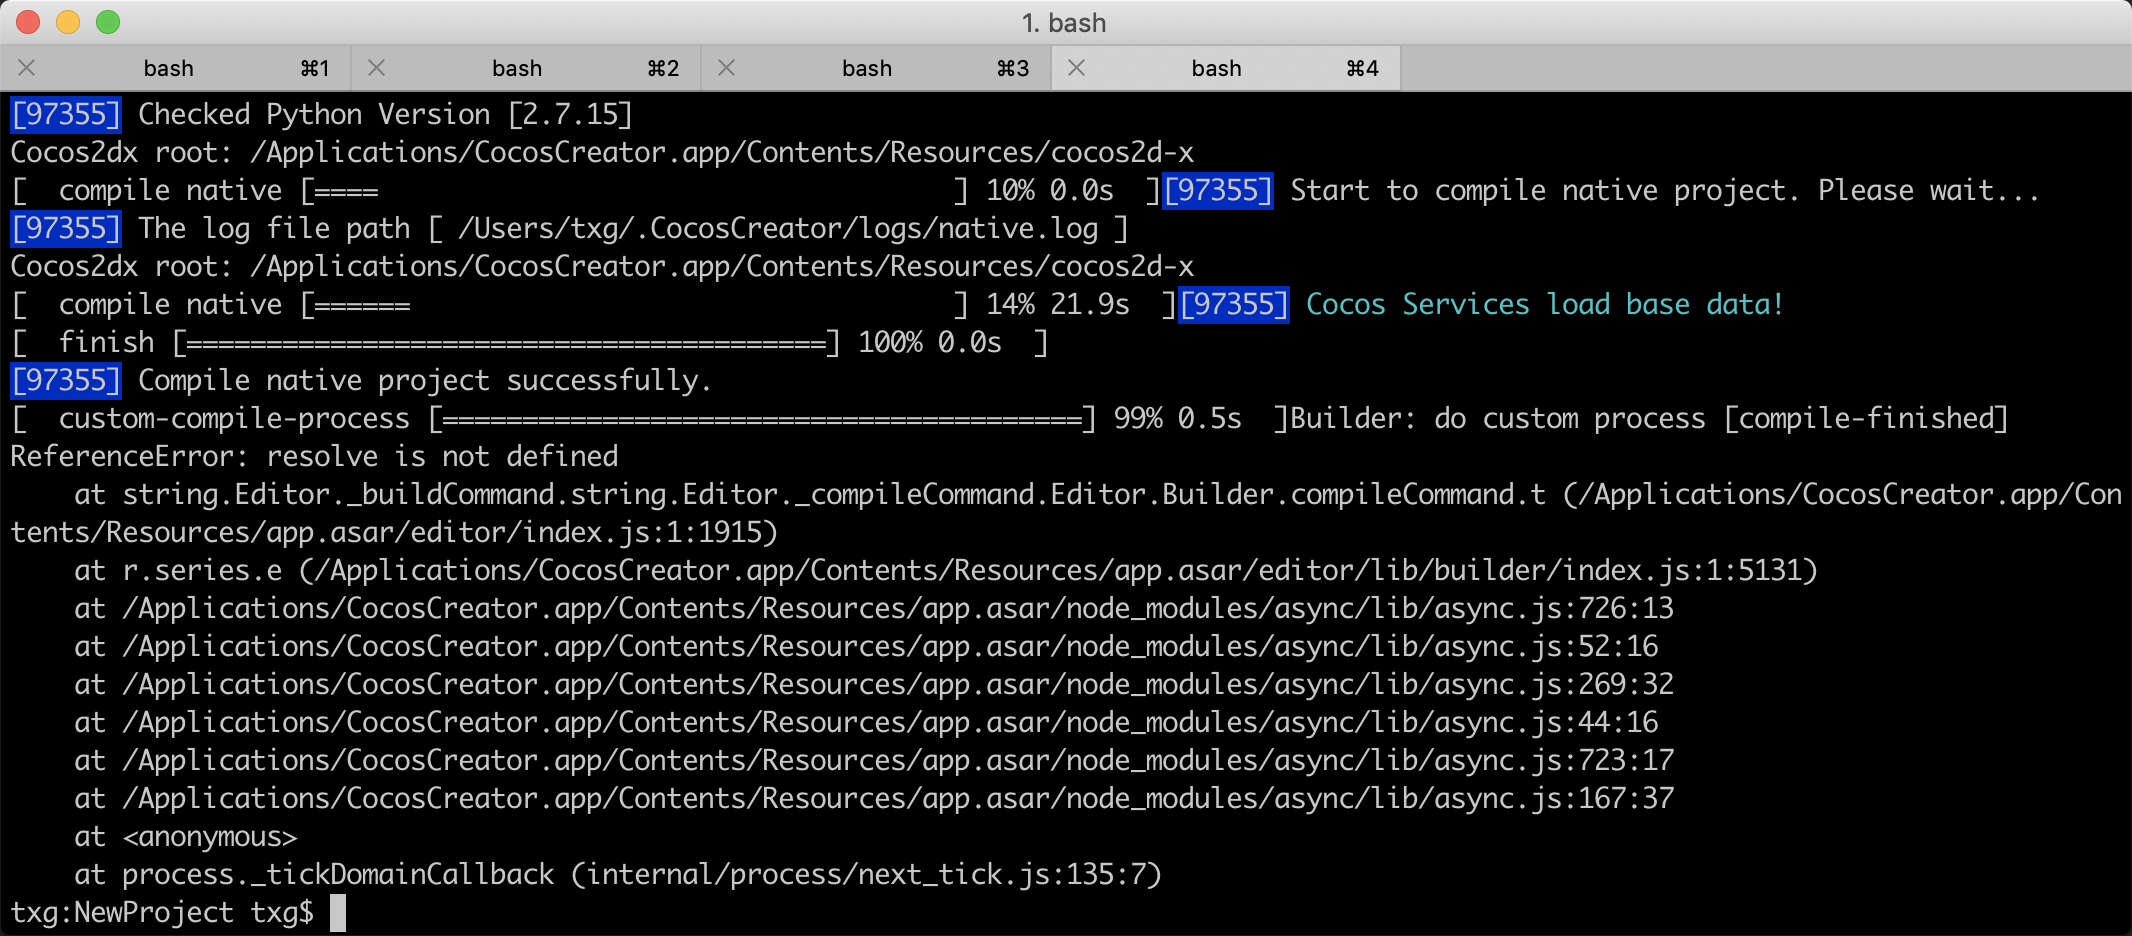Click the finish progress bar at 100%
The width and height of the screenshot is (2132, 936).
(506, 344)
